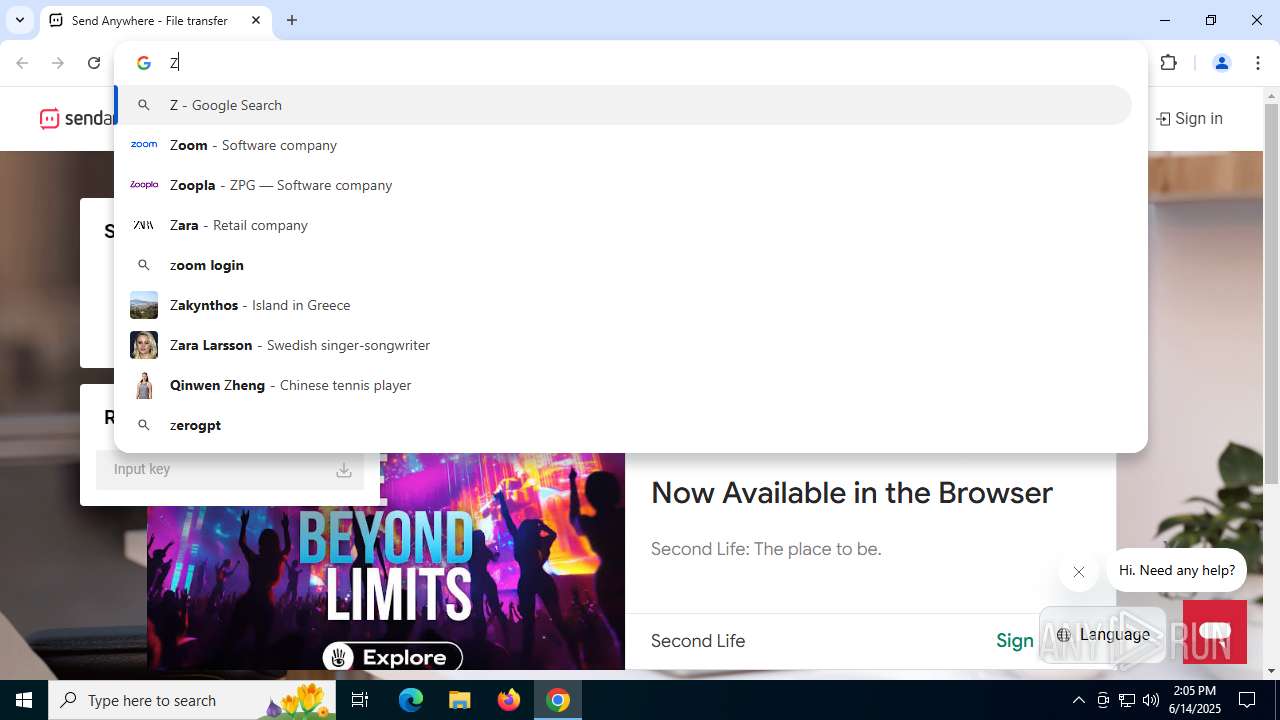Click the Google icon in address bar
Screen dimensions: 1280x720
click(x=144, y=63)
